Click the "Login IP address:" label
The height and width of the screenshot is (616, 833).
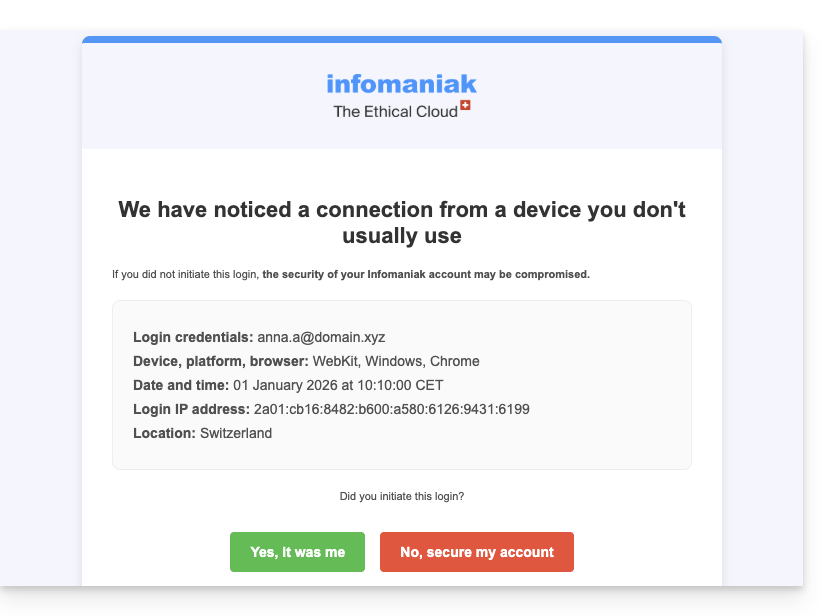click(x=191, y=409)
